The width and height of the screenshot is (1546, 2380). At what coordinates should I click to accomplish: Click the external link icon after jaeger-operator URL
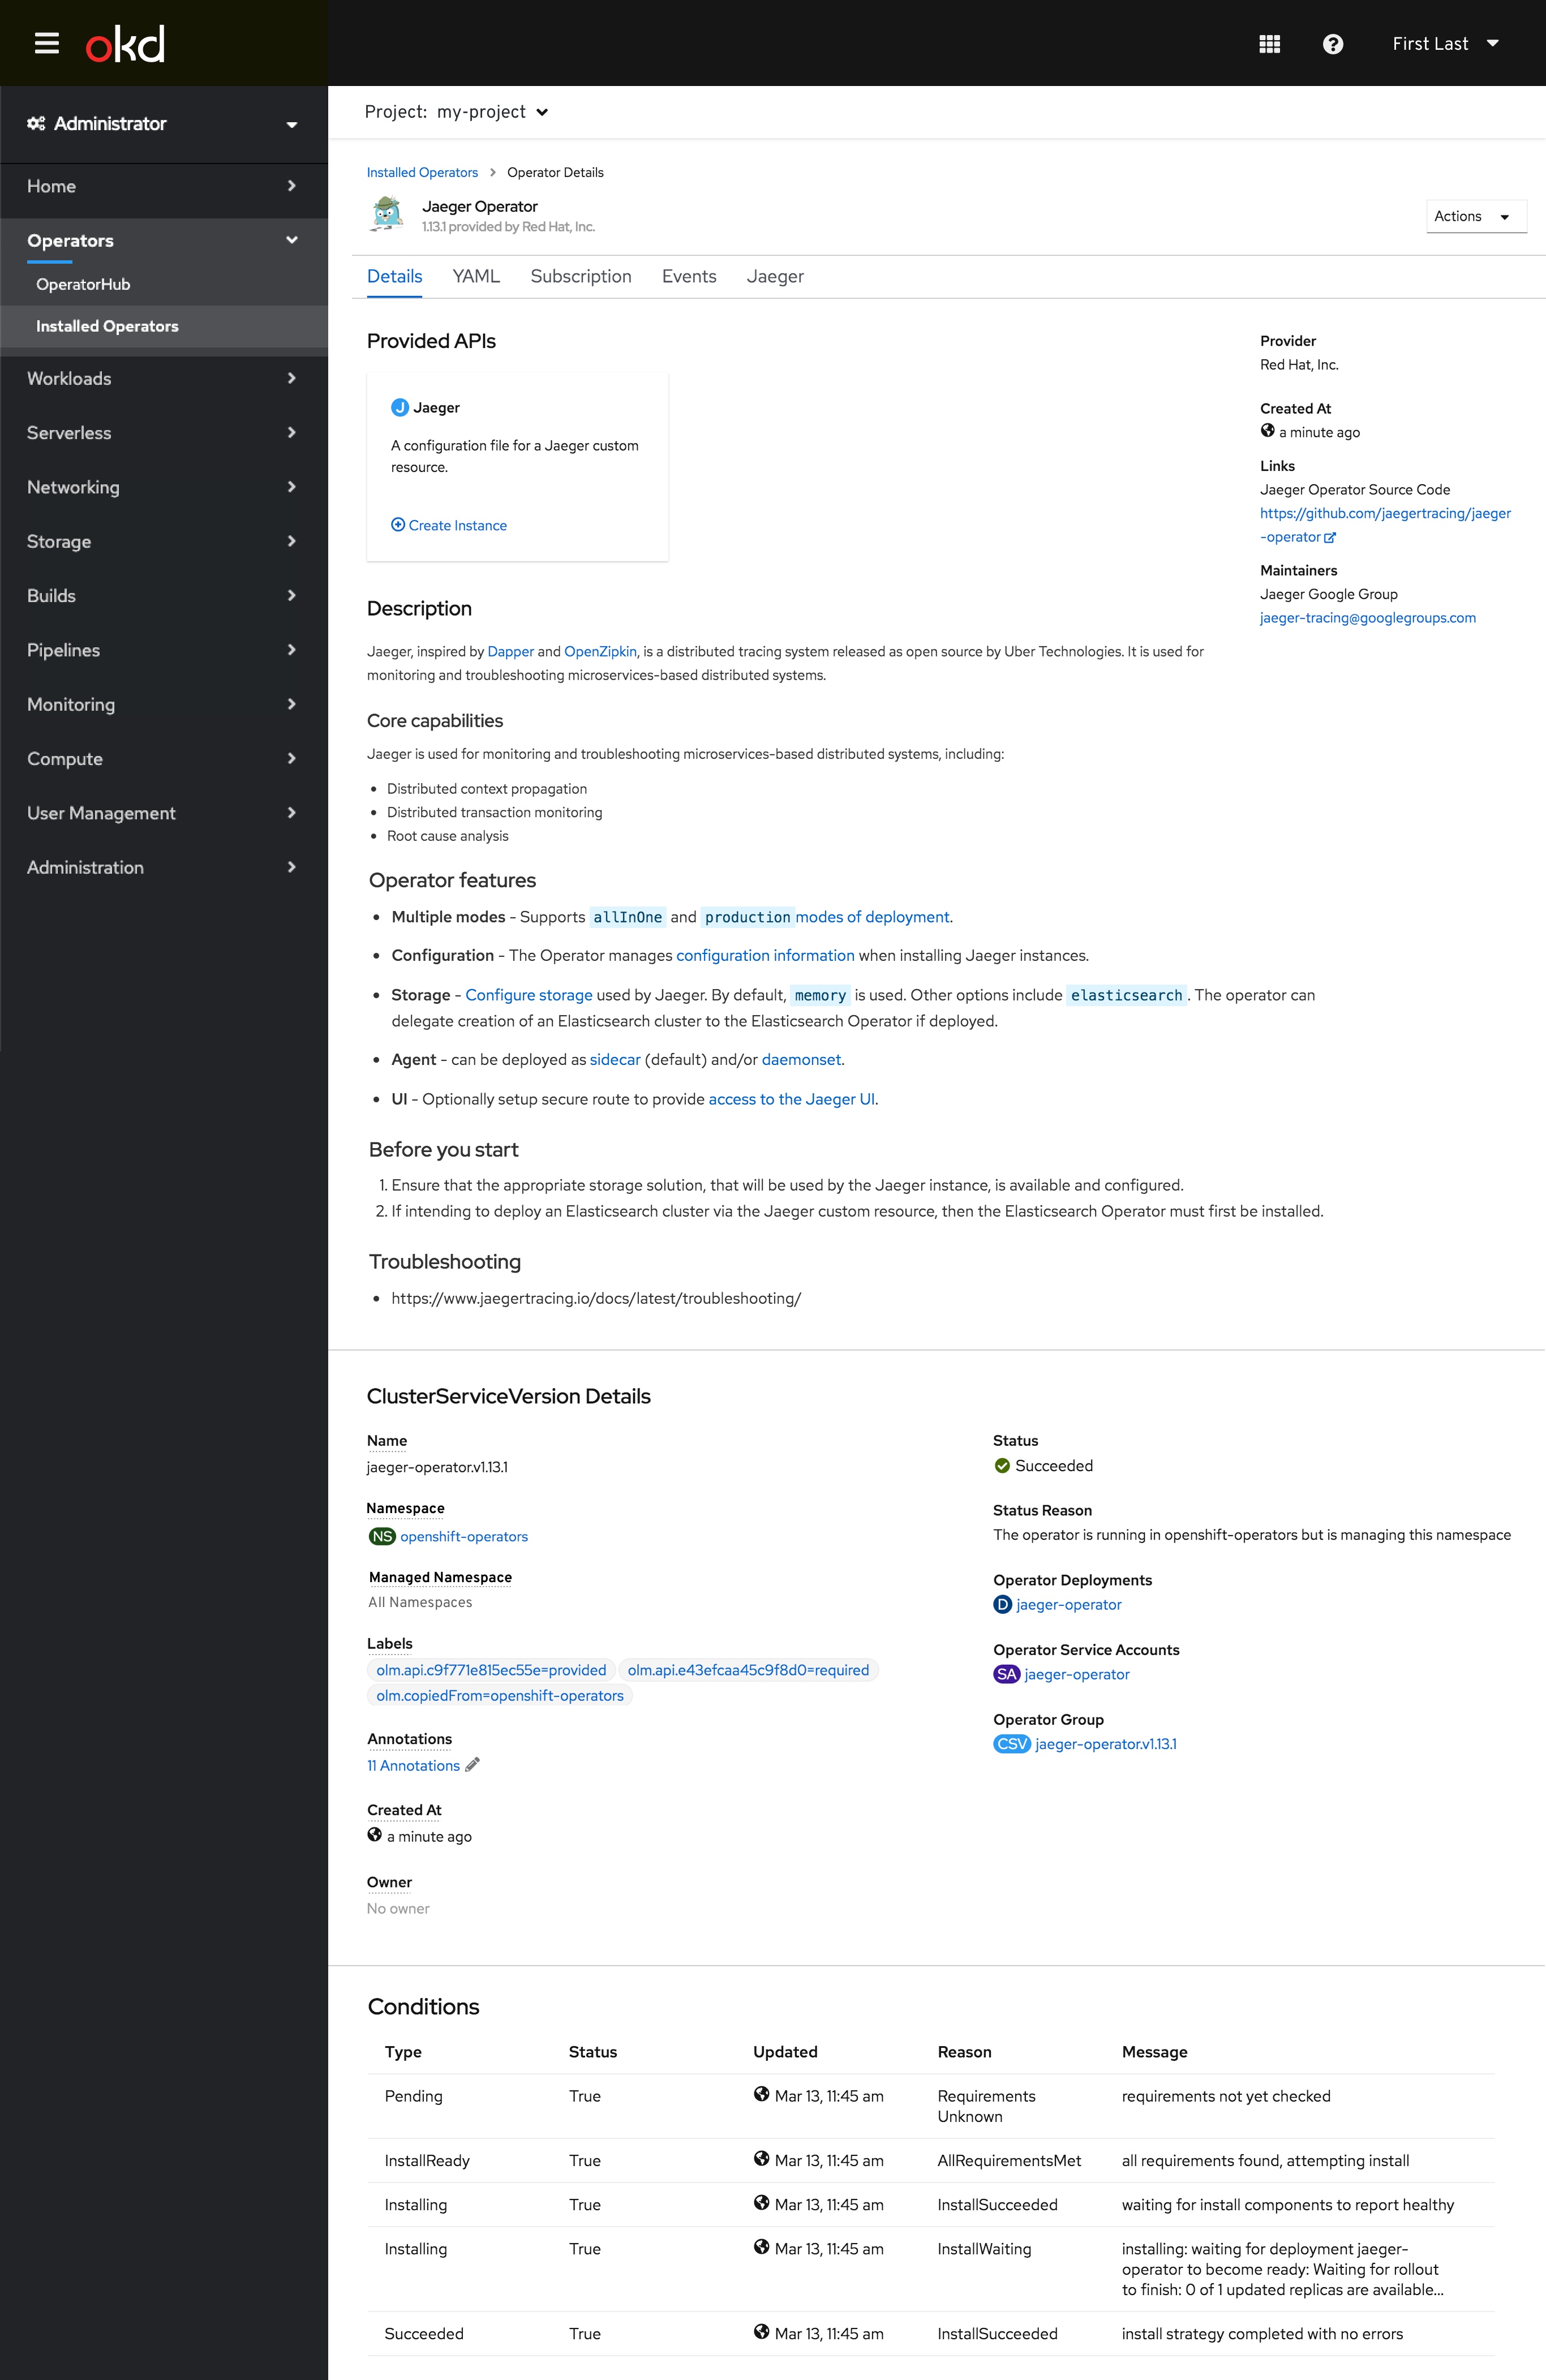1330,538
